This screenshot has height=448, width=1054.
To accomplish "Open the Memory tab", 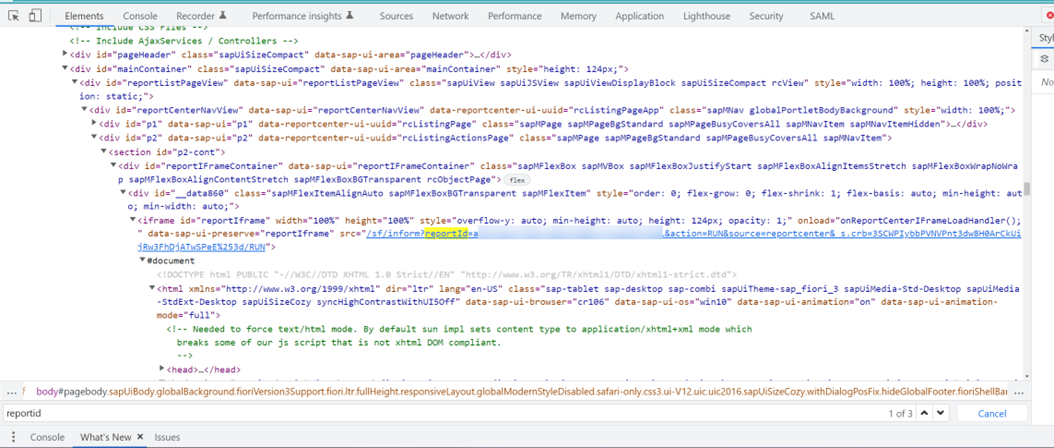I will 578,16.
